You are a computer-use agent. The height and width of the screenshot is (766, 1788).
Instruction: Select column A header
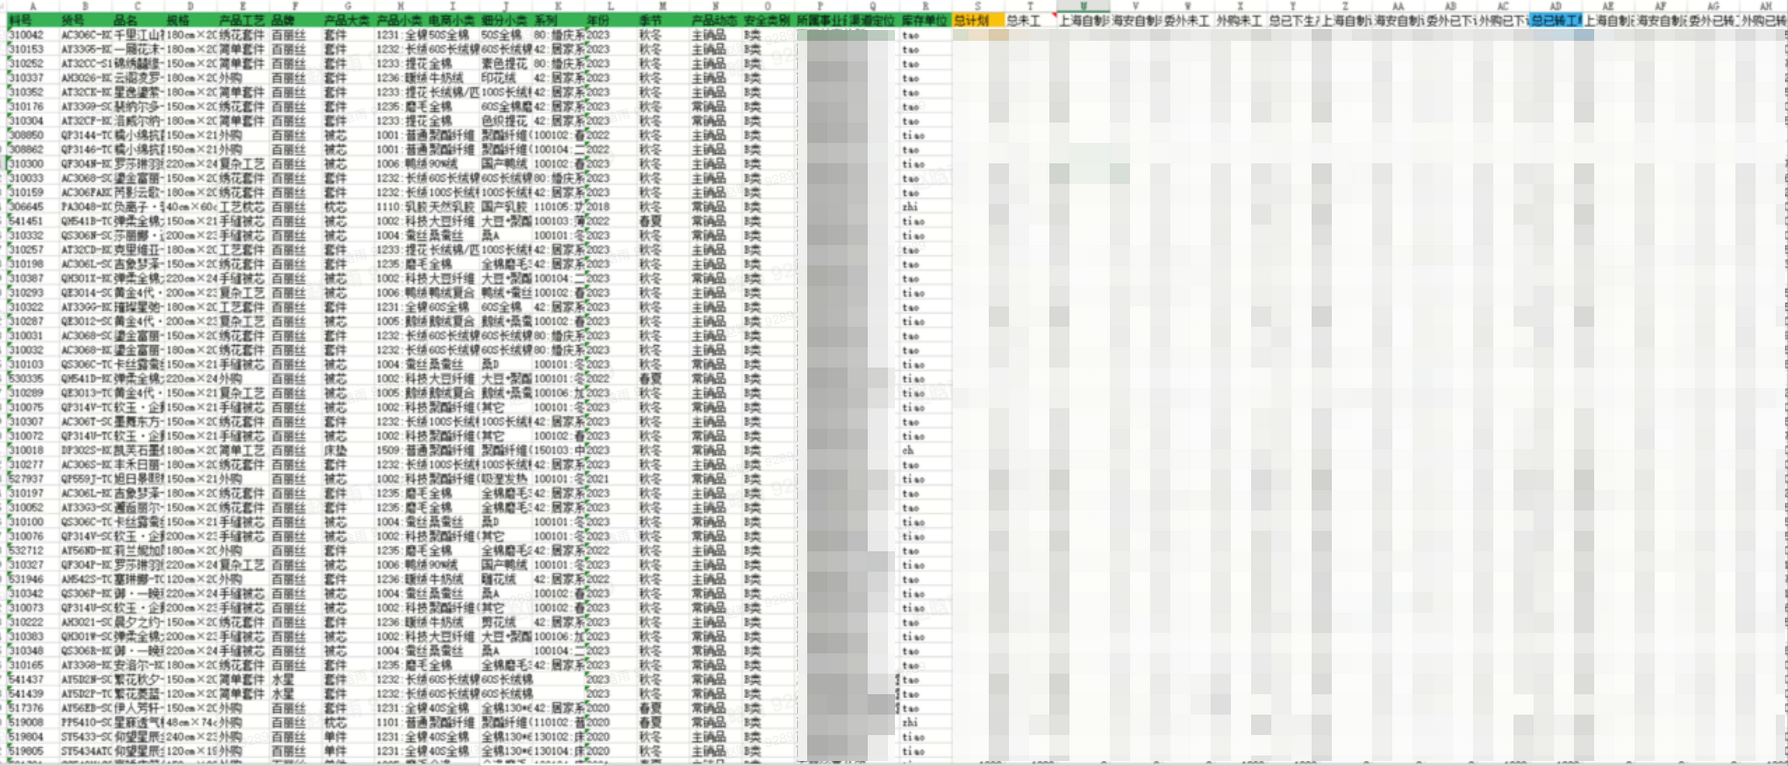click(x=32, y=6)
